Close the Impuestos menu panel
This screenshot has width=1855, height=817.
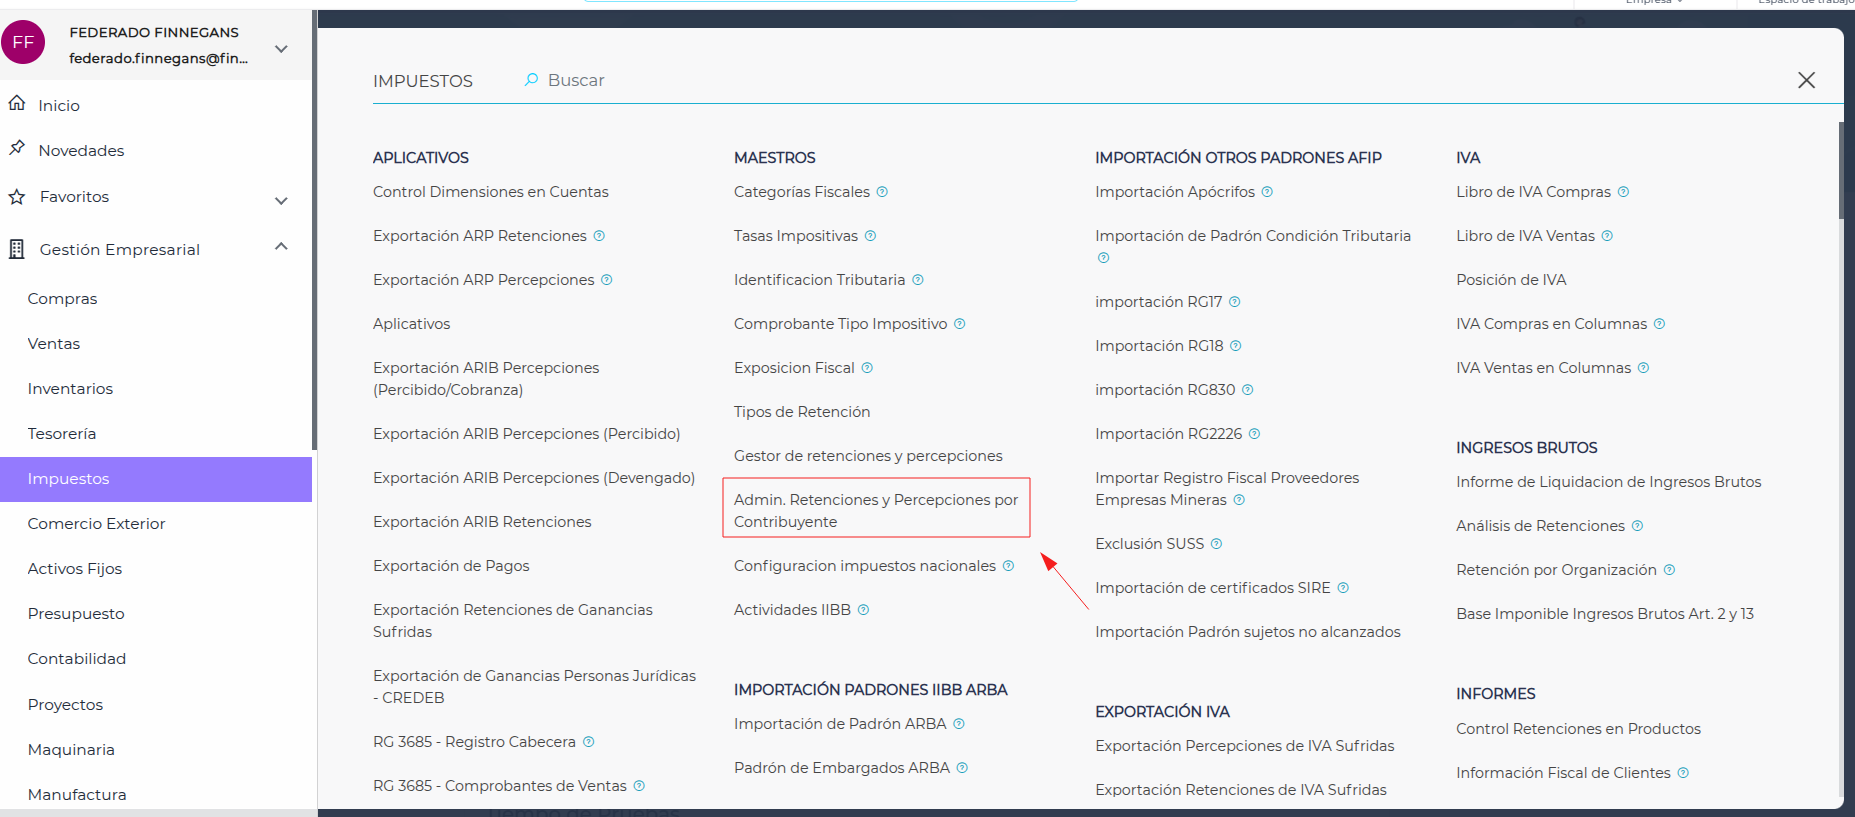point(1806,80)
